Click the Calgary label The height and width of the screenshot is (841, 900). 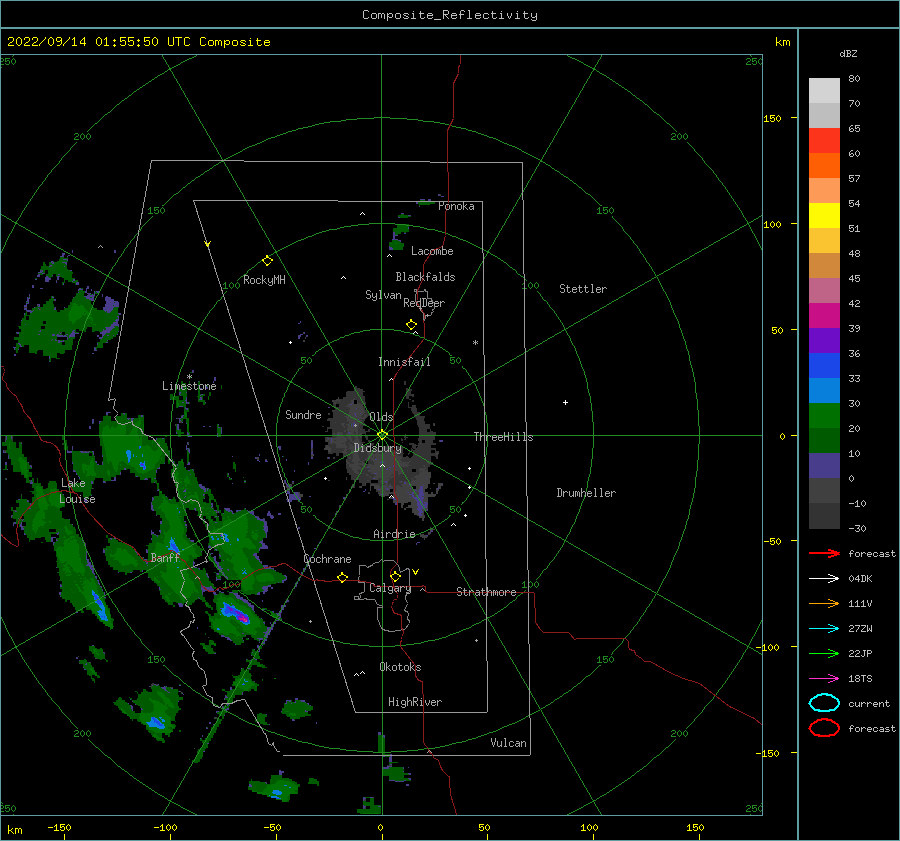pos(390,588)
